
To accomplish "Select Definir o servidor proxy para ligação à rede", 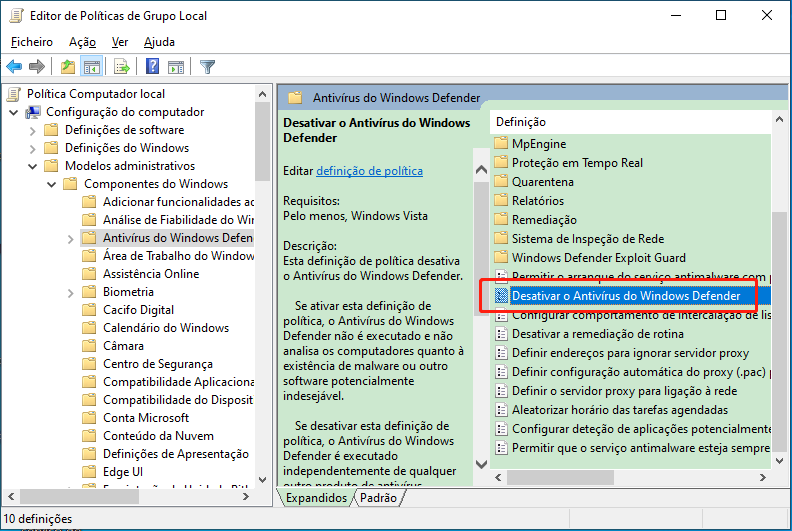I will pyautogui.click(x=624, y=391).
